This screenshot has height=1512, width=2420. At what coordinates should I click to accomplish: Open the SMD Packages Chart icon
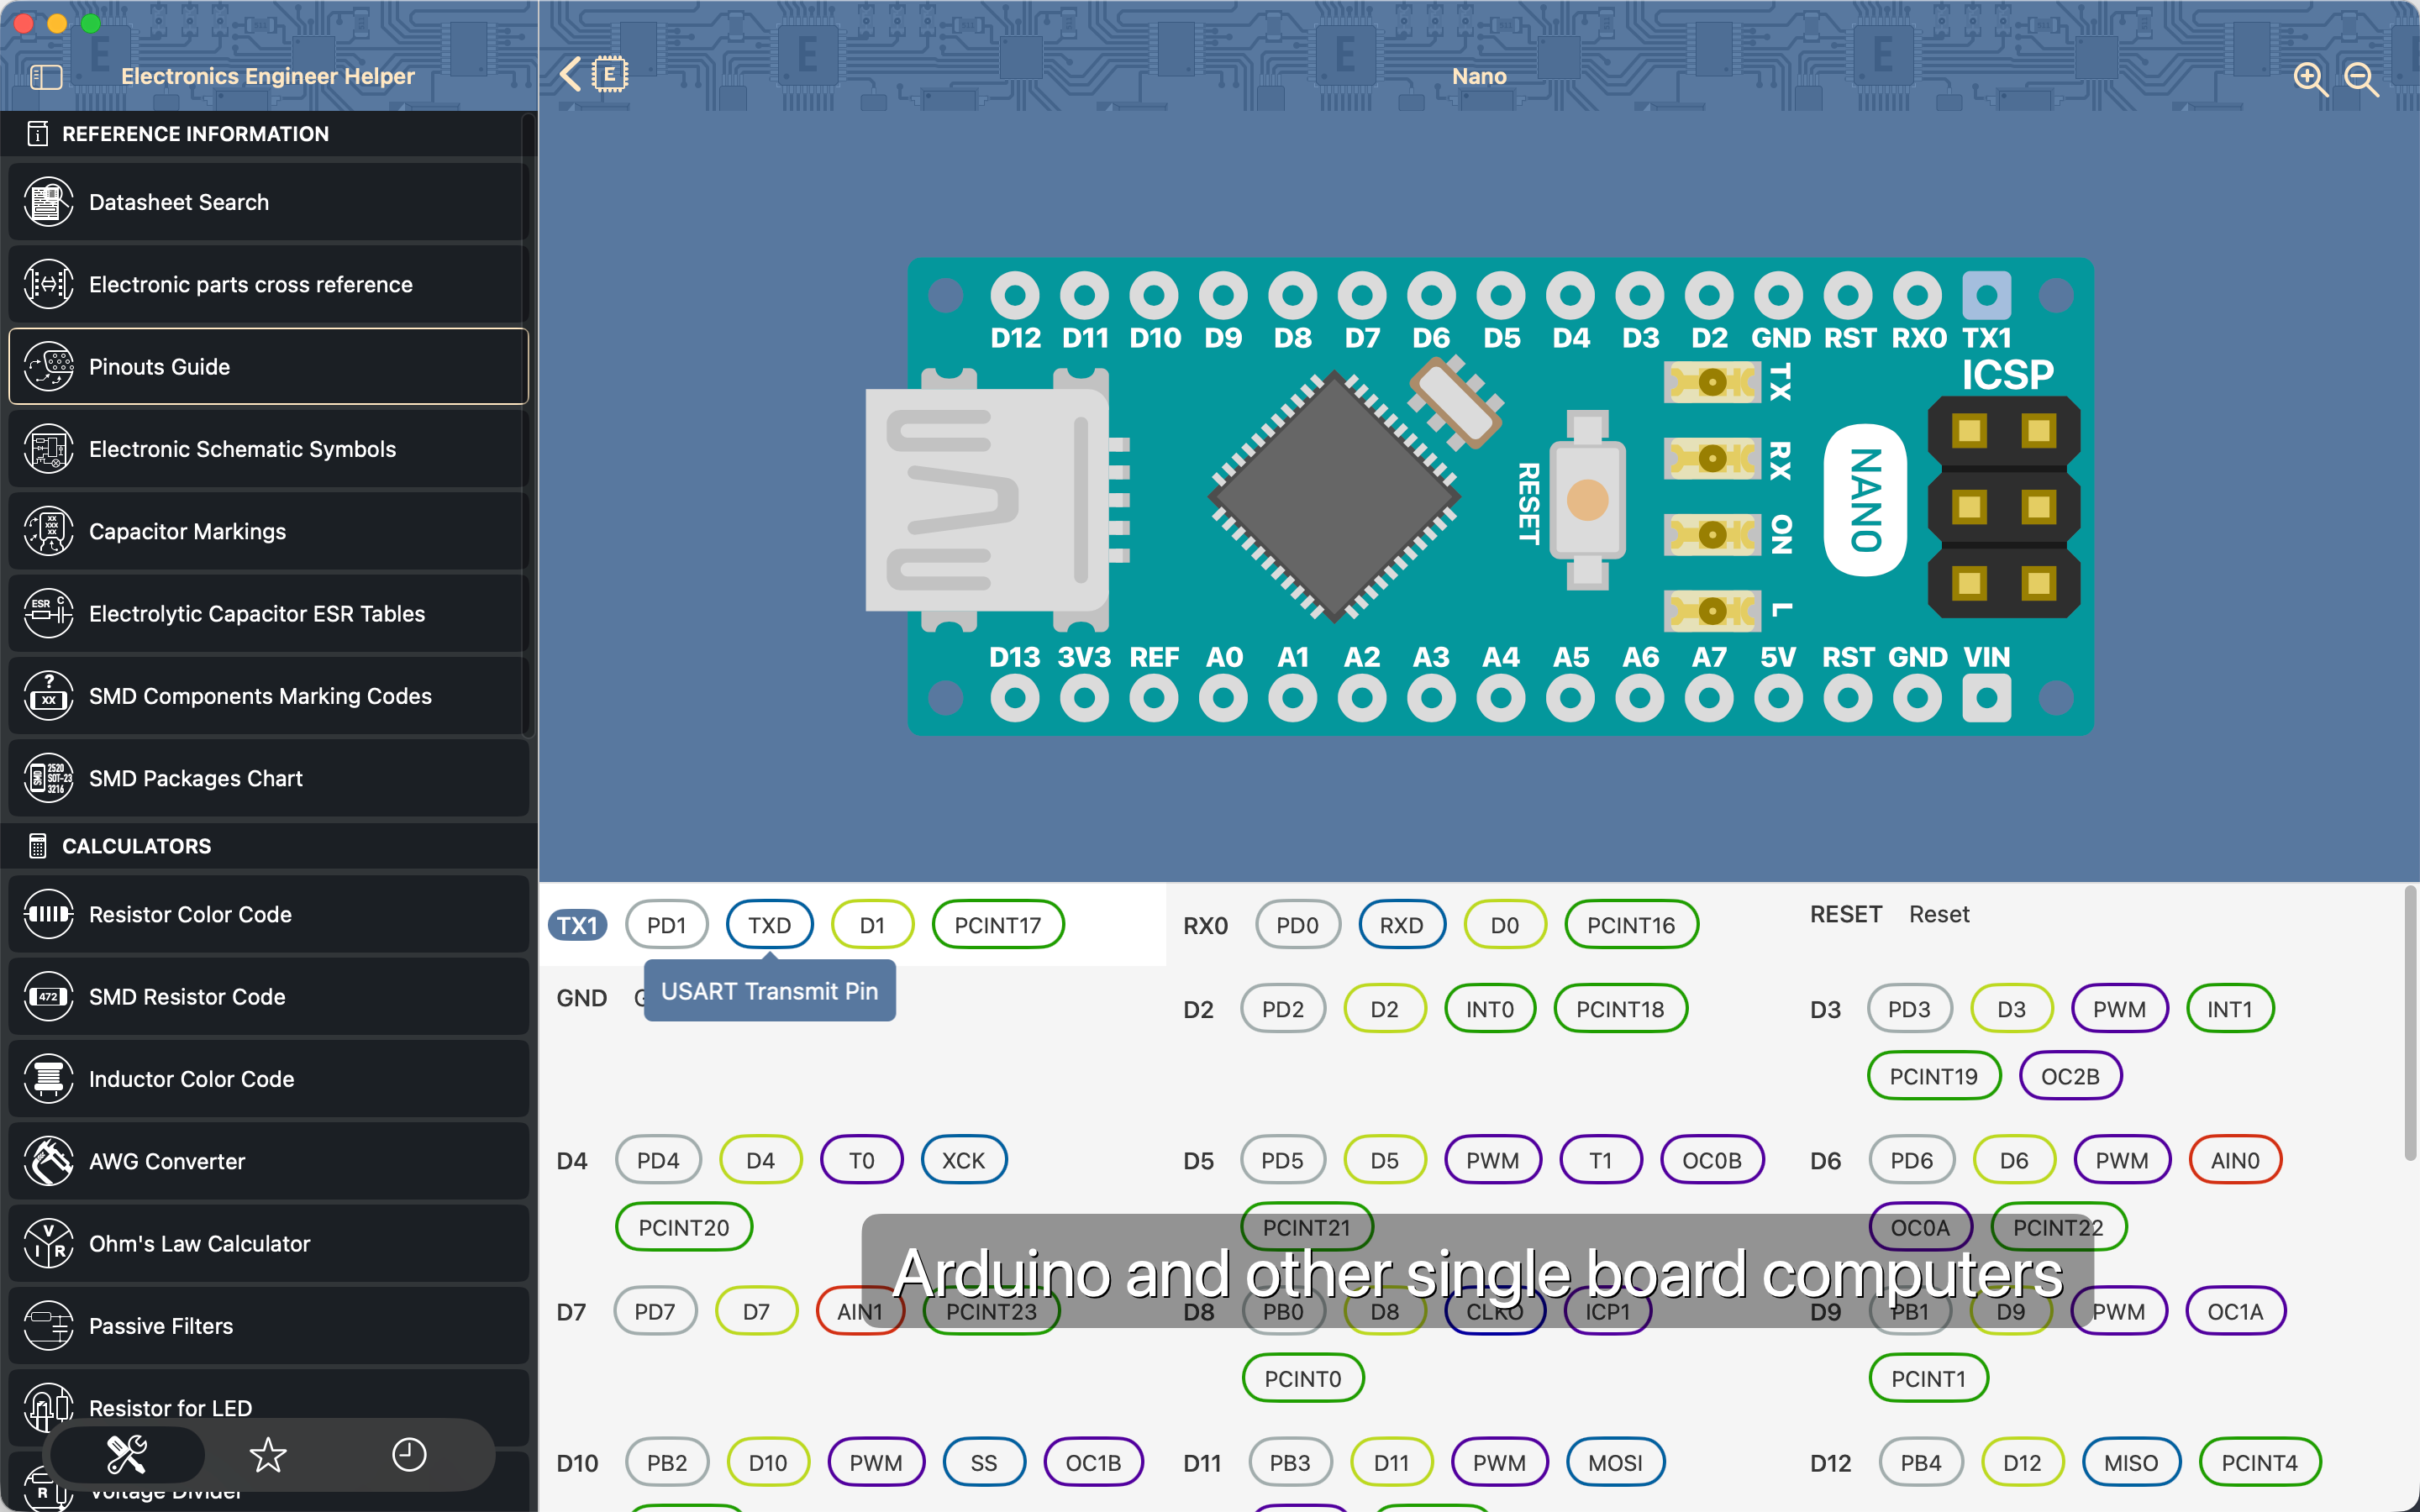tap(48, 778)
